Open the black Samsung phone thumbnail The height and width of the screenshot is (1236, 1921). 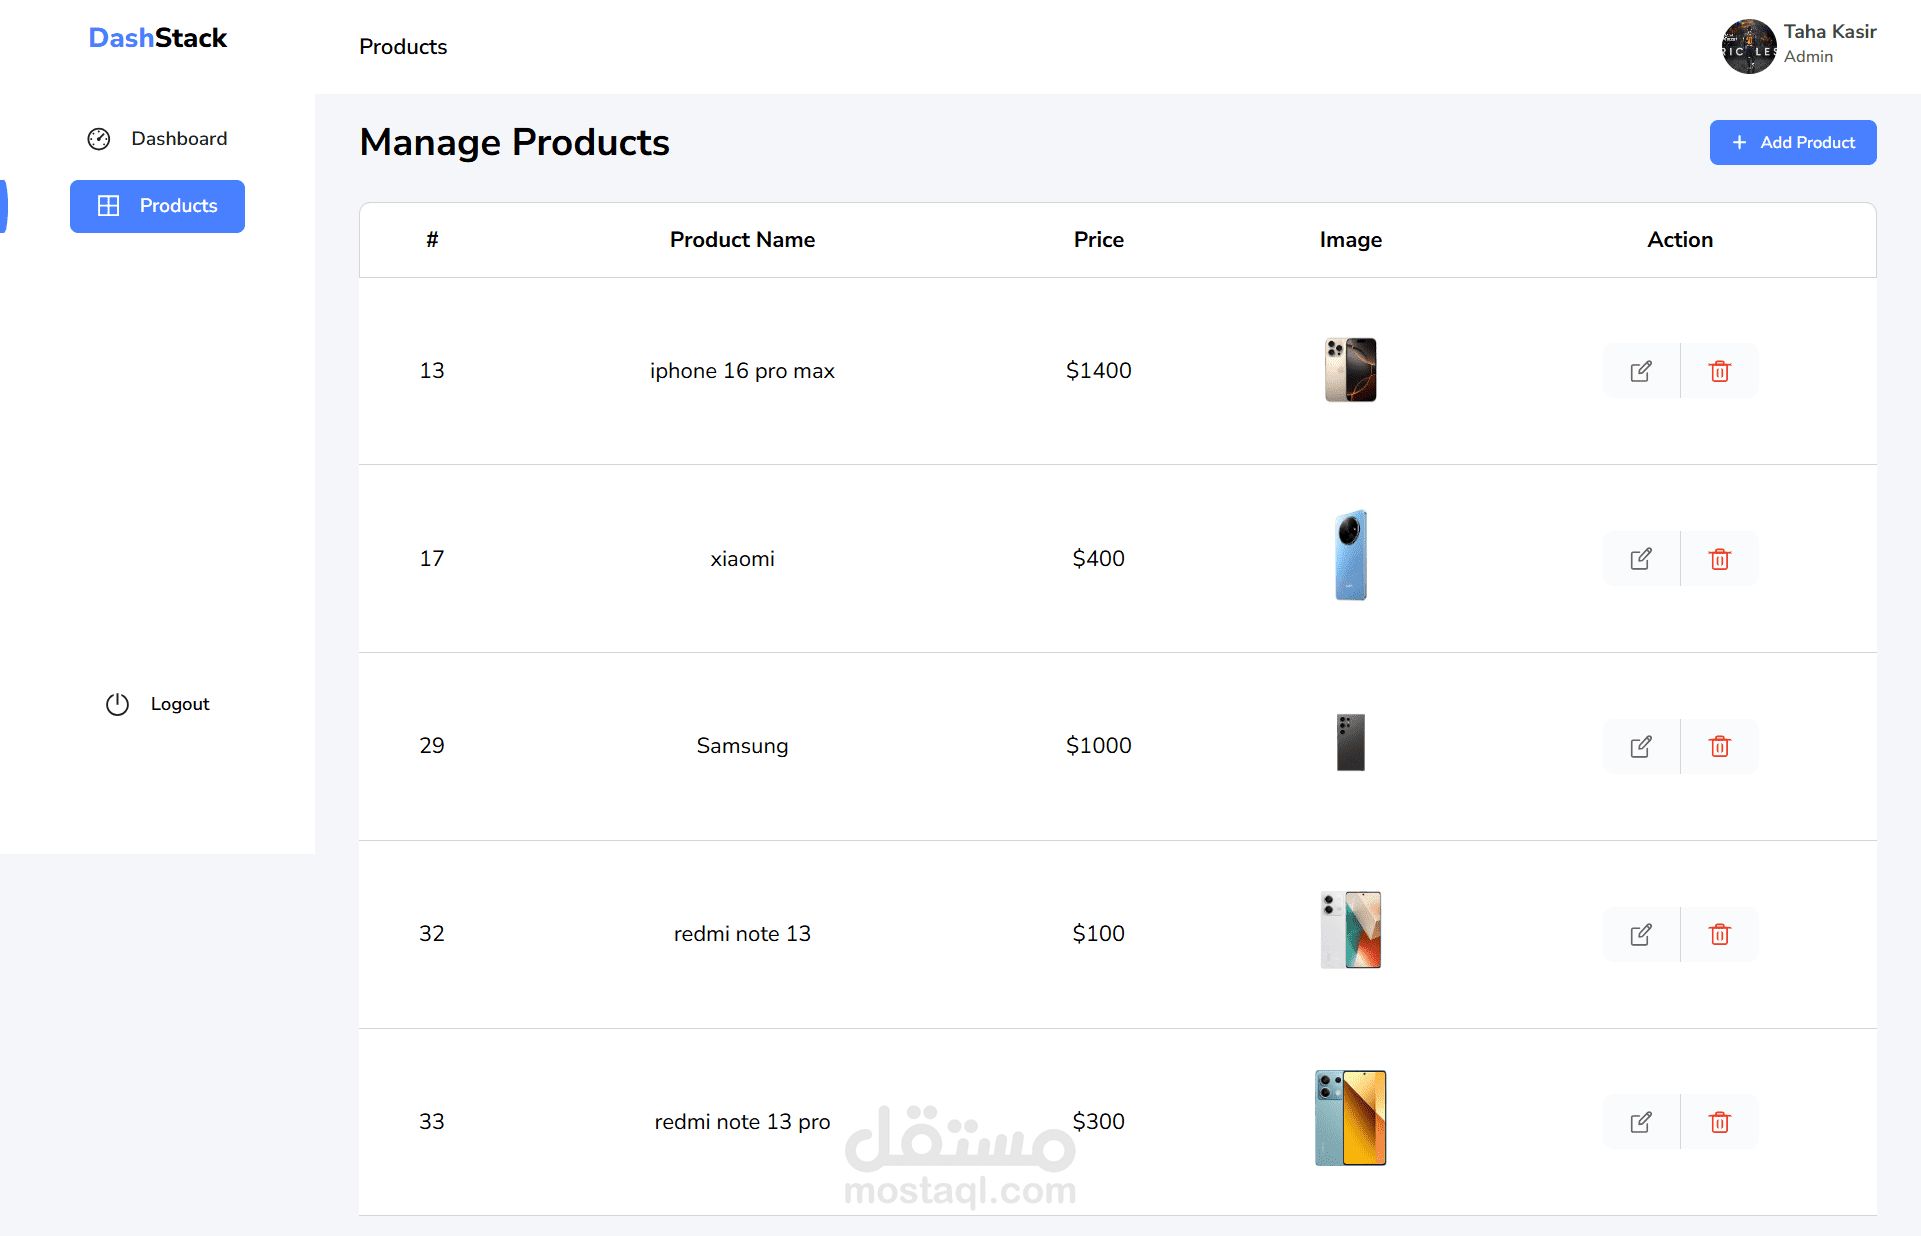[1351, 742]
